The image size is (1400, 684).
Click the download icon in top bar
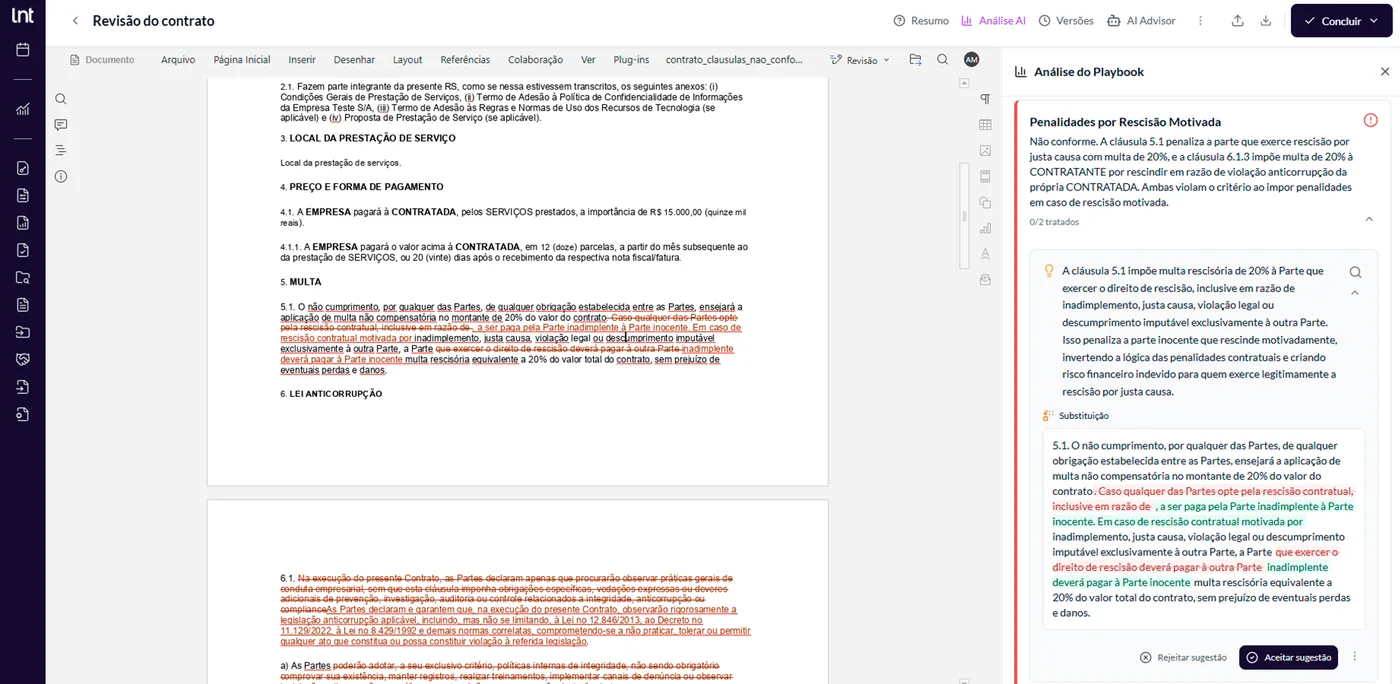(x=1266, y=21)
